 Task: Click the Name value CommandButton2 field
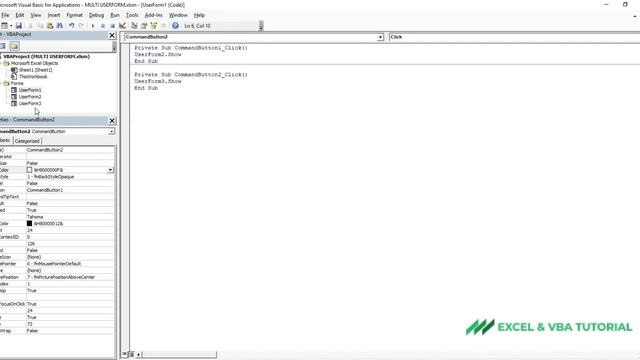click(70, 150)
